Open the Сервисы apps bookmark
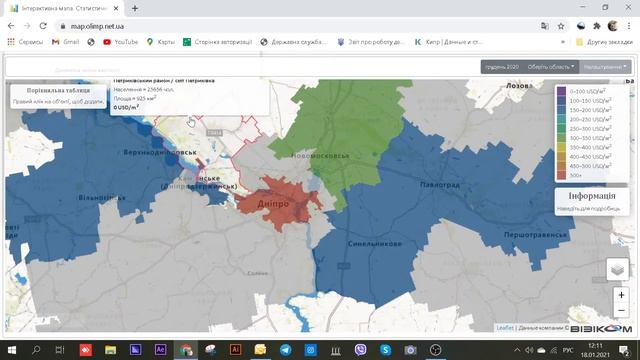 pyautogui.click(x=25, y=42)
